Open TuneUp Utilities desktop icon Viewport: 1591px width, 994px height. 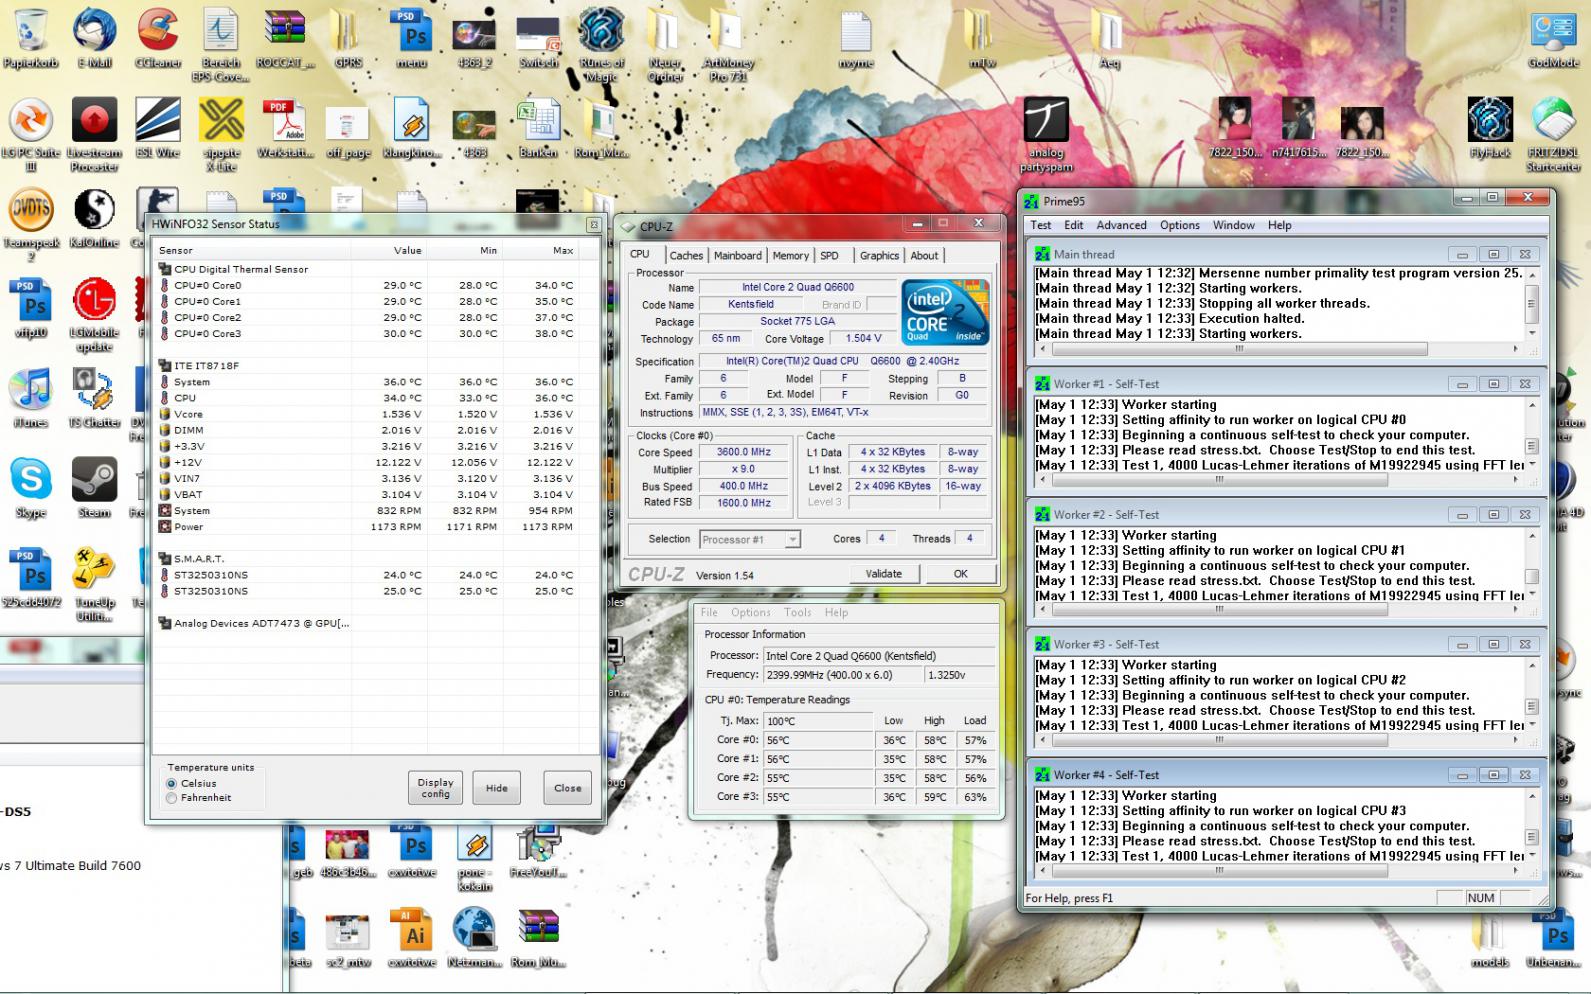(94, 584)
